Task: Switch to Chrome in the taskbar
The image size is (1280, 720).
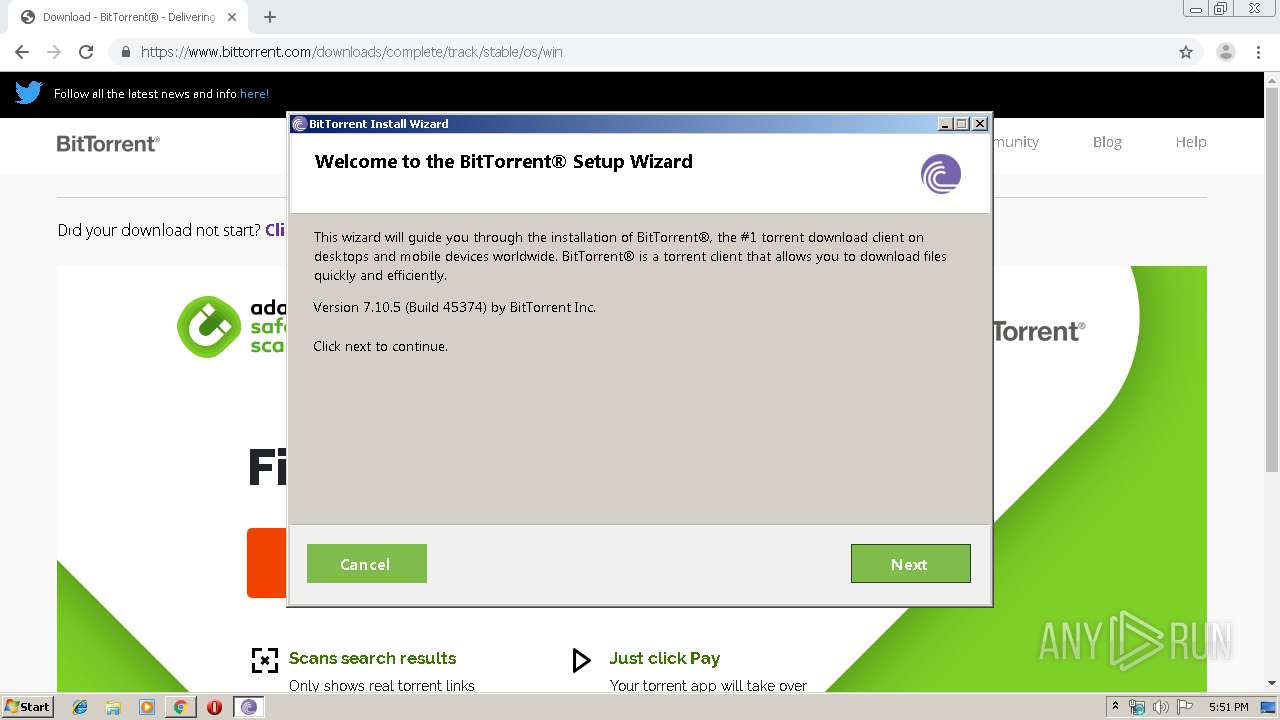Action: (180, 707)
